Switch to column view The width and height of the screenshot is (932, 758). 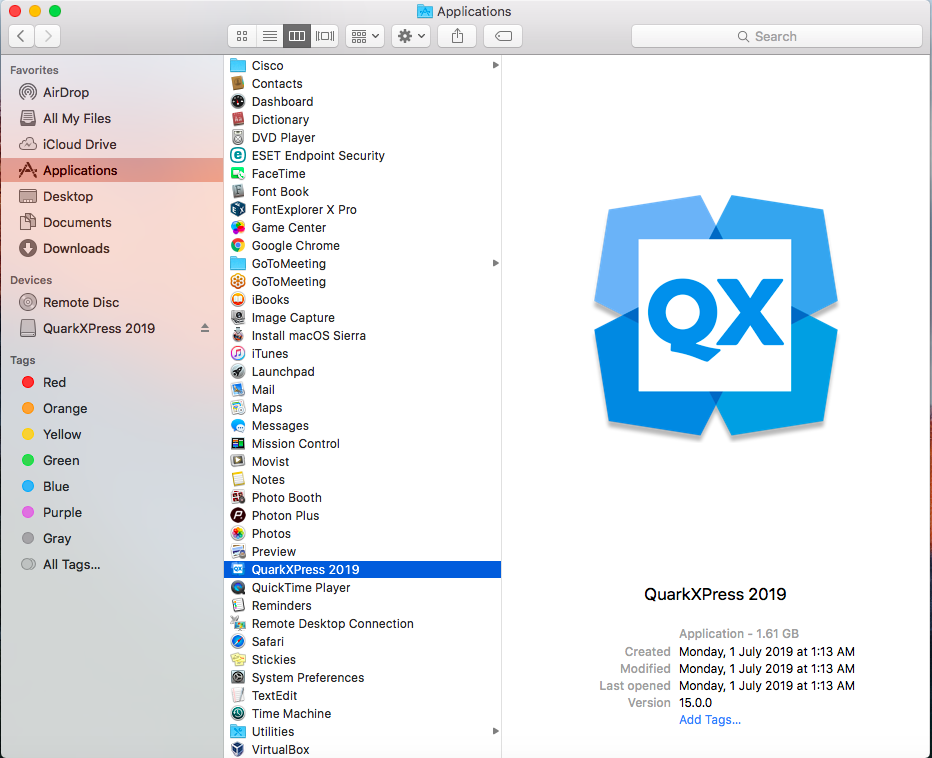pos(297,36)
